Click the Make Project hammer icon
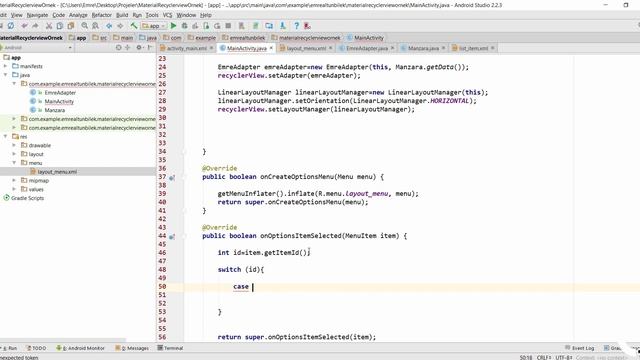 pyautogui.click(x=133, y=26)
